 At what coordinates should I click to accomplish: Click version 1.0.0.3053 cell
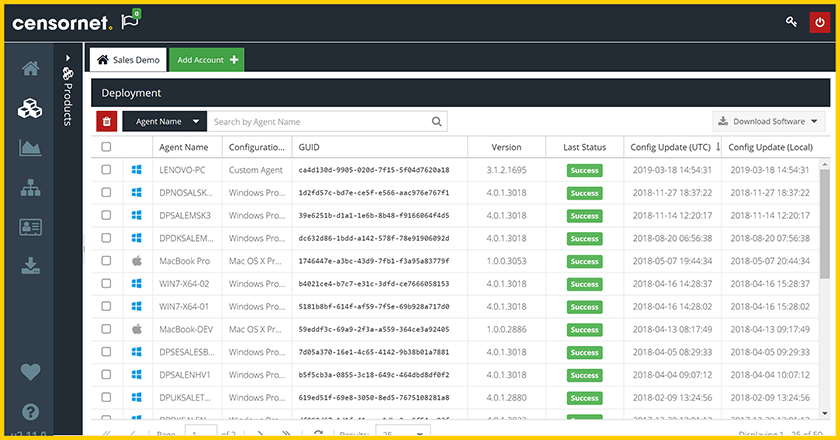click(x=506, y=261)
